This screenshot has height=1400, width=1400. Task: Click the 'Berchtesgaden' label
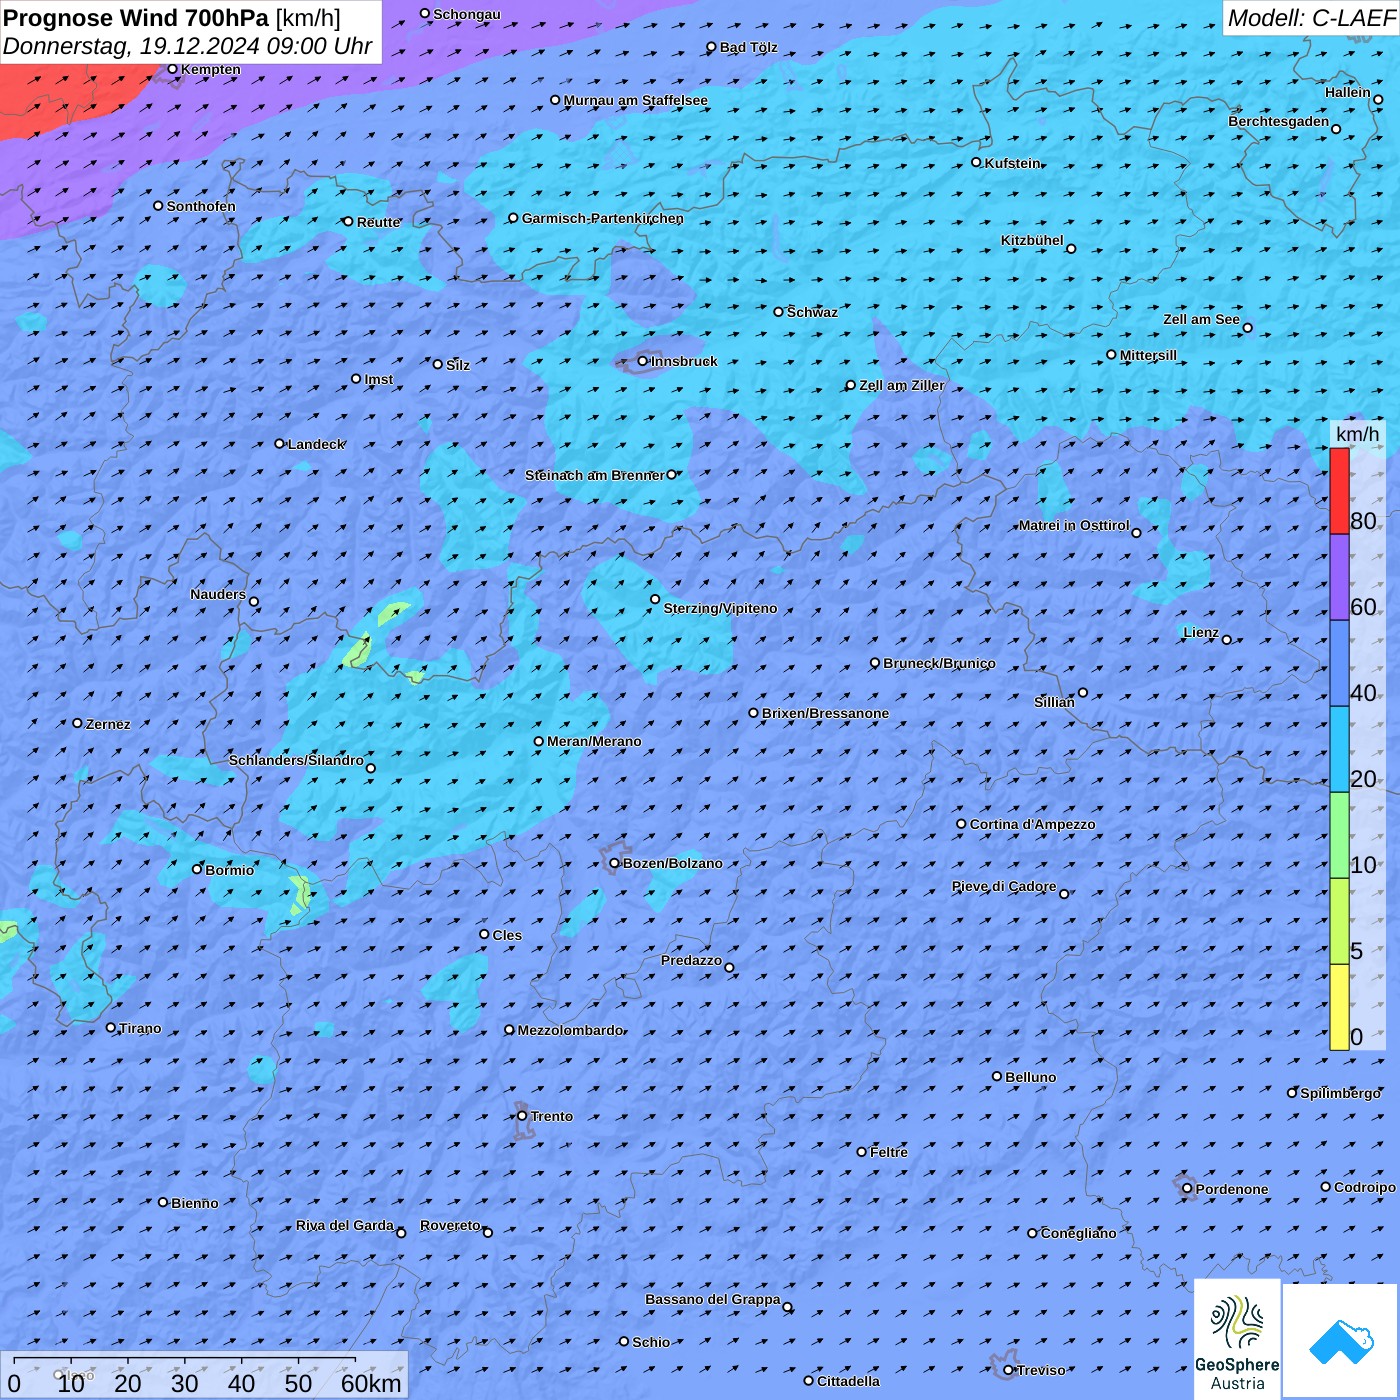[x=1279, y=121]
